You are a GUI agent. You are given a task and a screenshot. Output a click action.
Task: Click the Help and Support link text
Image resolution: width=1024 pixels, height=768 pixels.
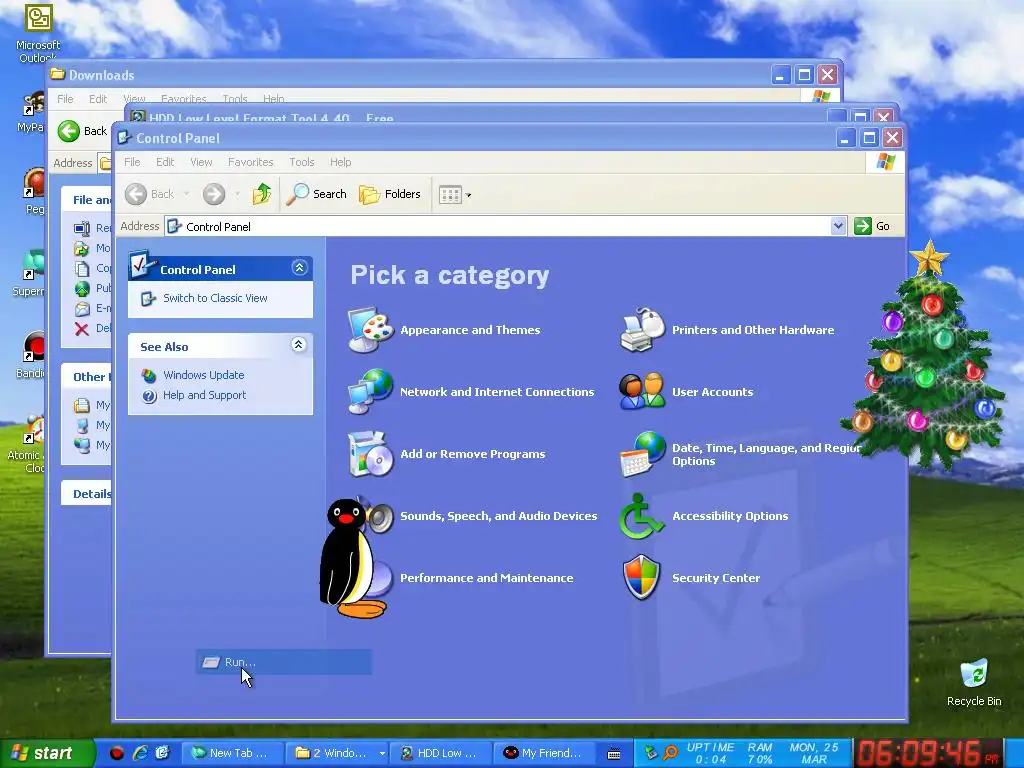pos(204,395)
